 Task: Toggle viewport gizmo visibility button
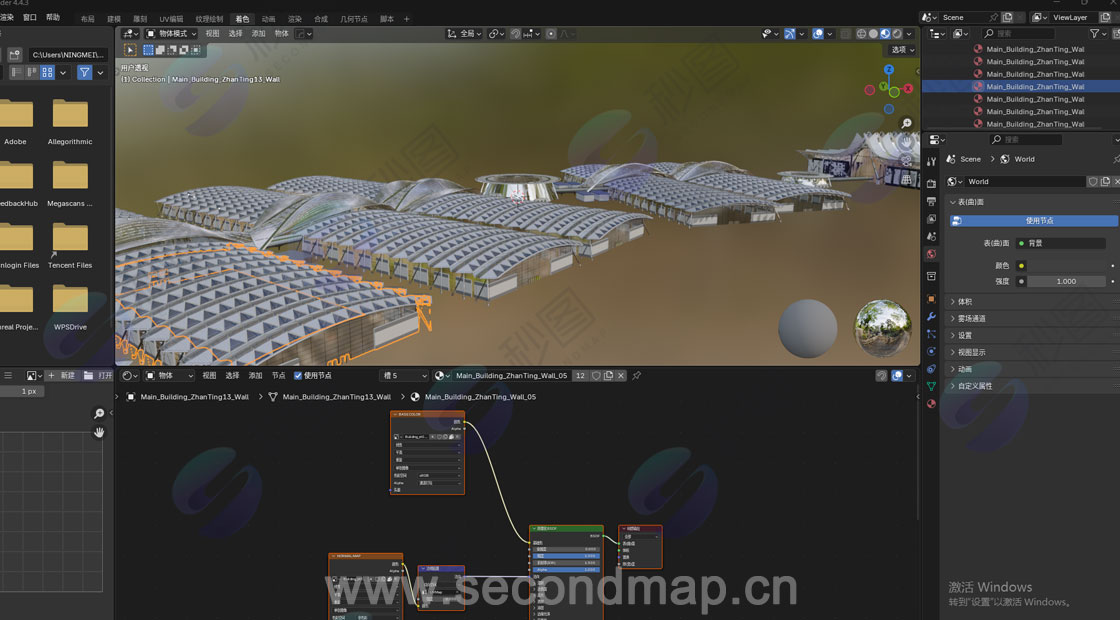[790, 33]
